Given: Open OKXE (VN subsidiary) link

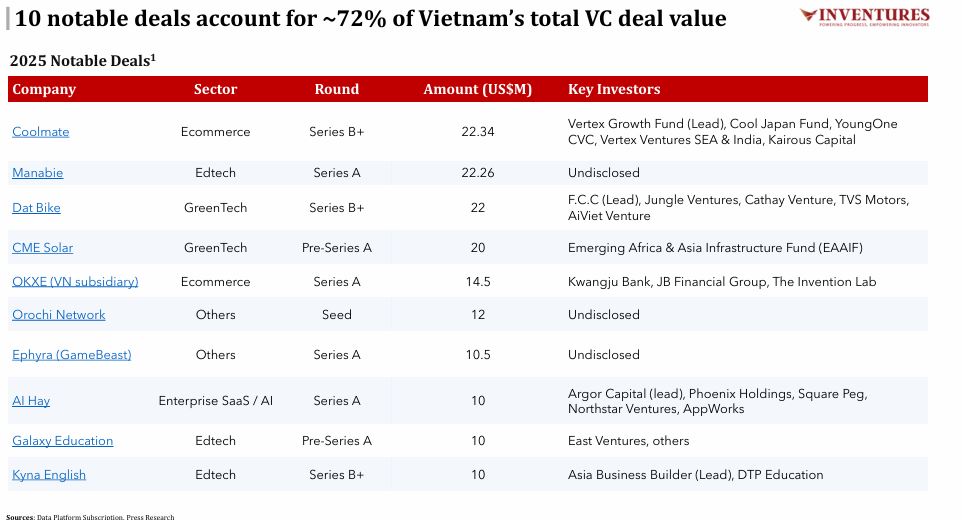Looking at the screenshot, I should click(x=75, y=282).
